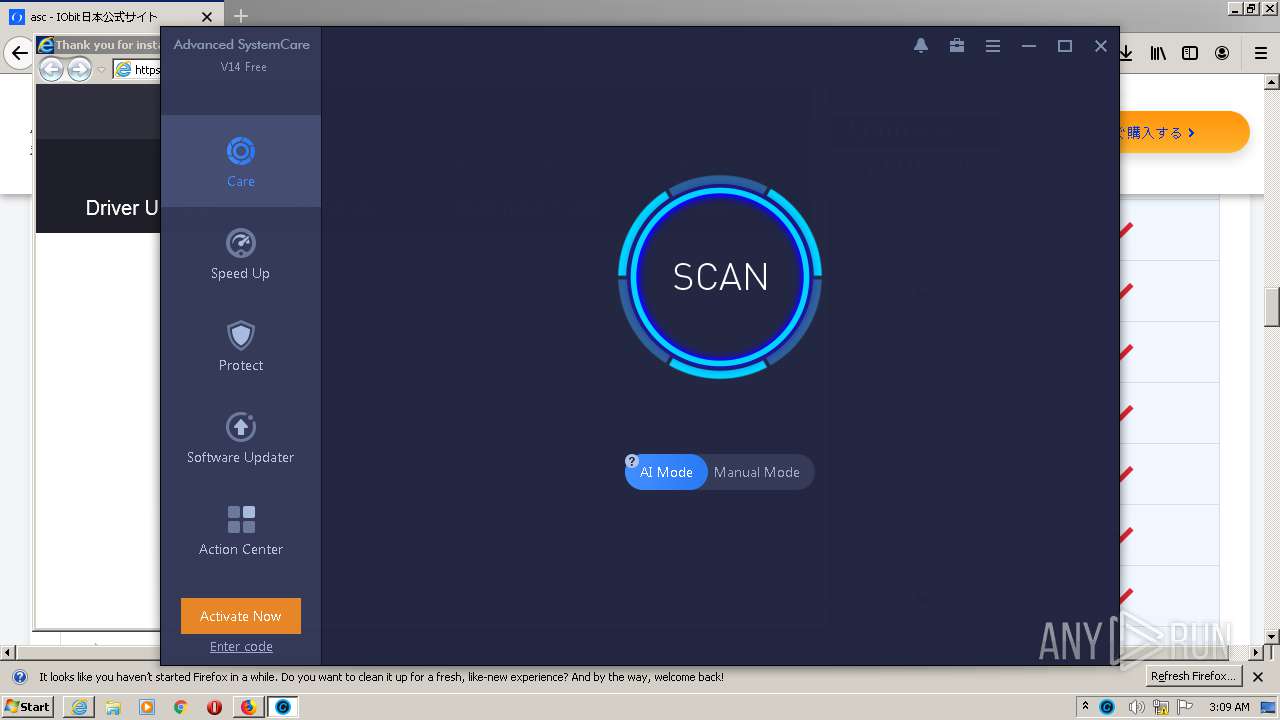Viewport: 1280px width, 720px height.
Task: Open Chrome from taskbar
Action: (x=181, y=707)
